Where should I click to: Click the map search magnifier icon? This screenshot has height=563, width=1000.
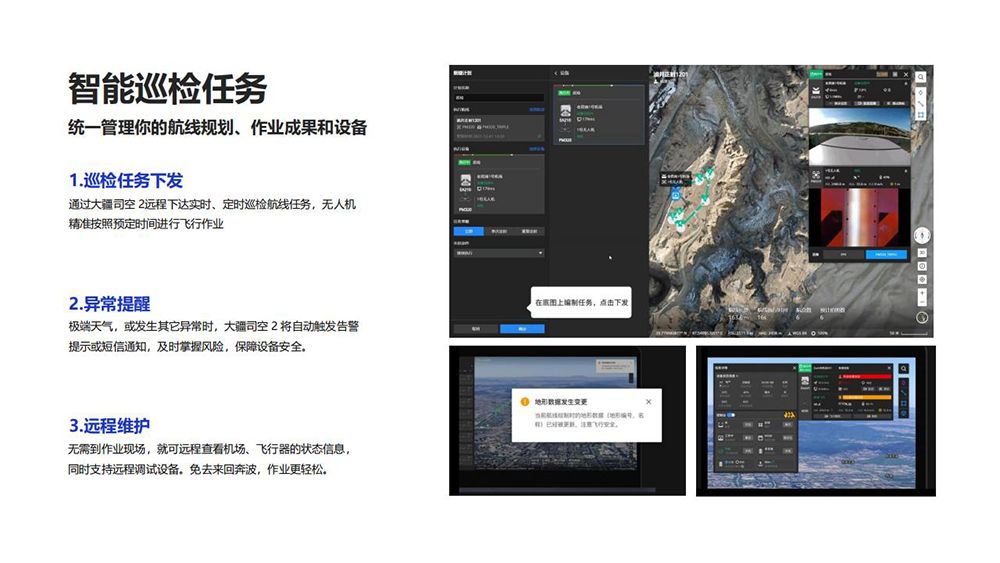921,77
